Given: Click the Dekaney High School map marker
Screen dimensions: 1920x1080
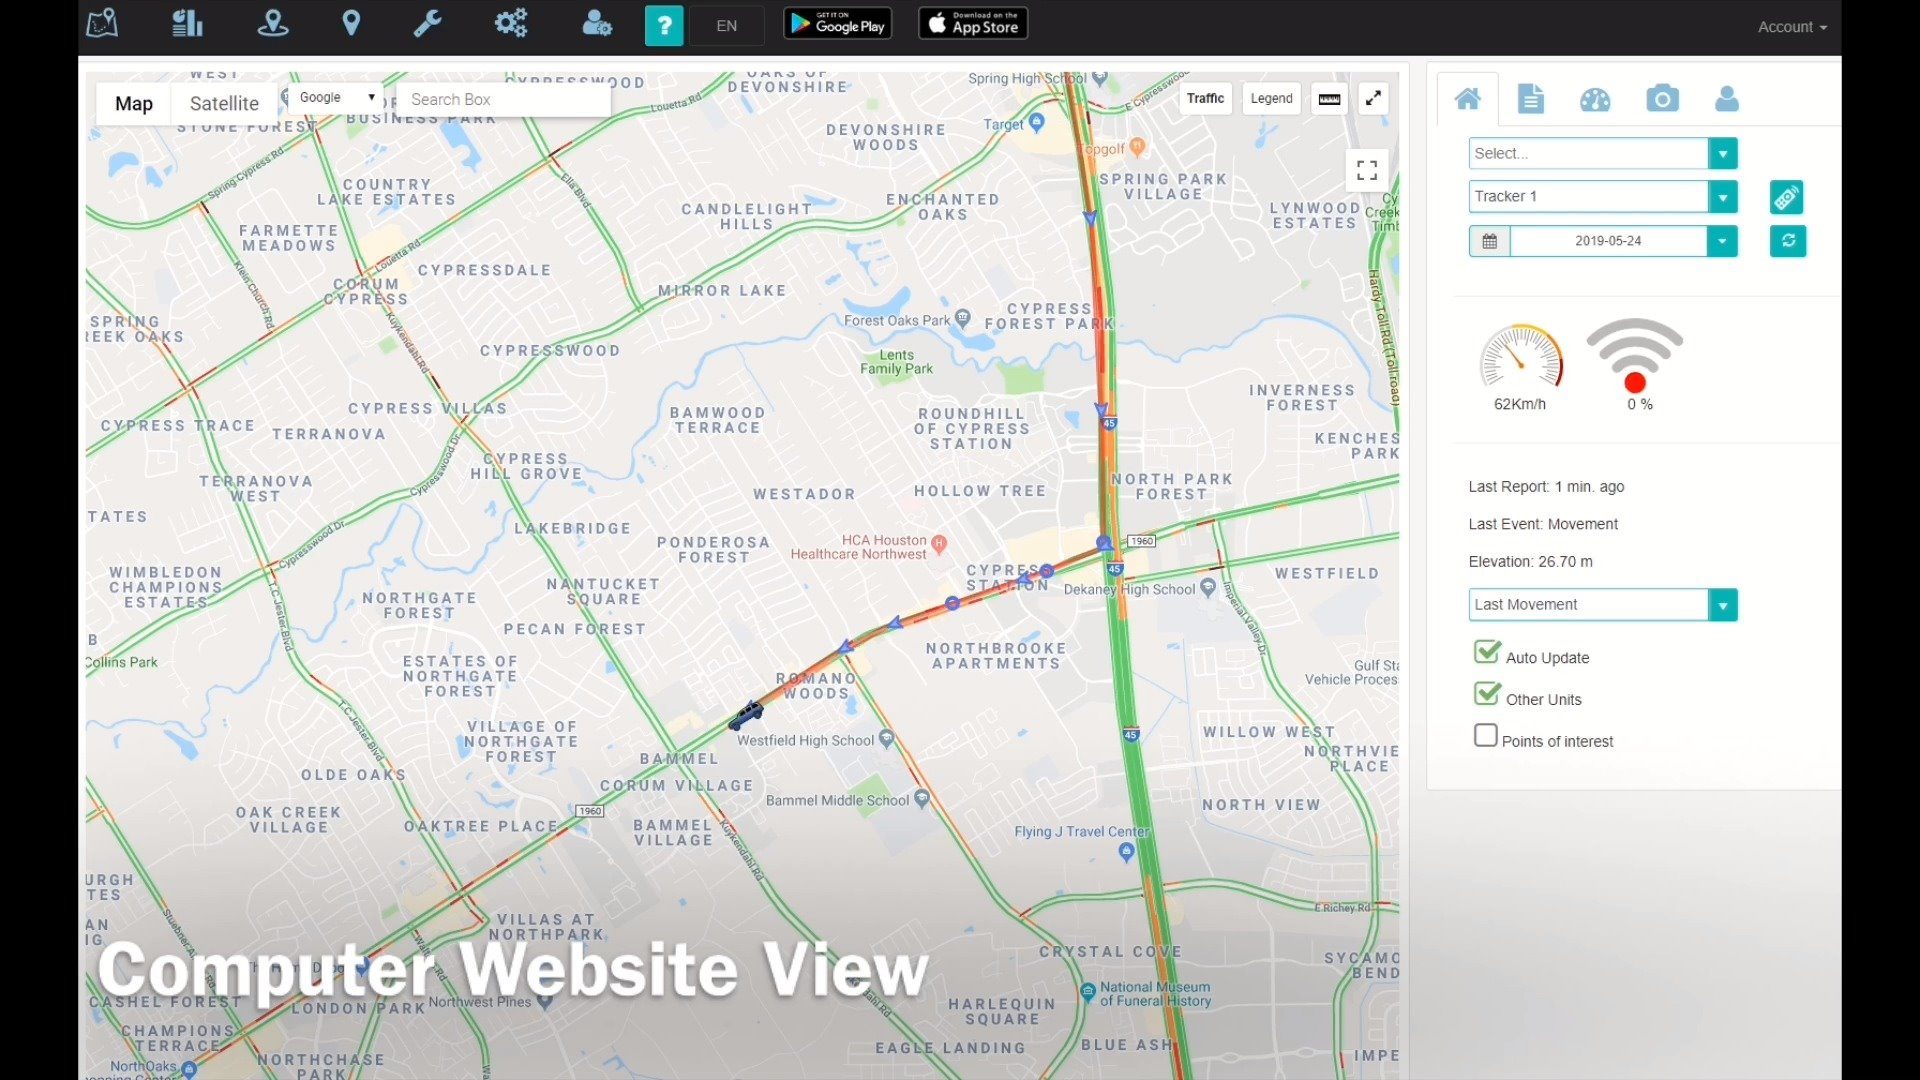Looking at the screenshot, I should pyautogui.click(x=1208, y=588).
